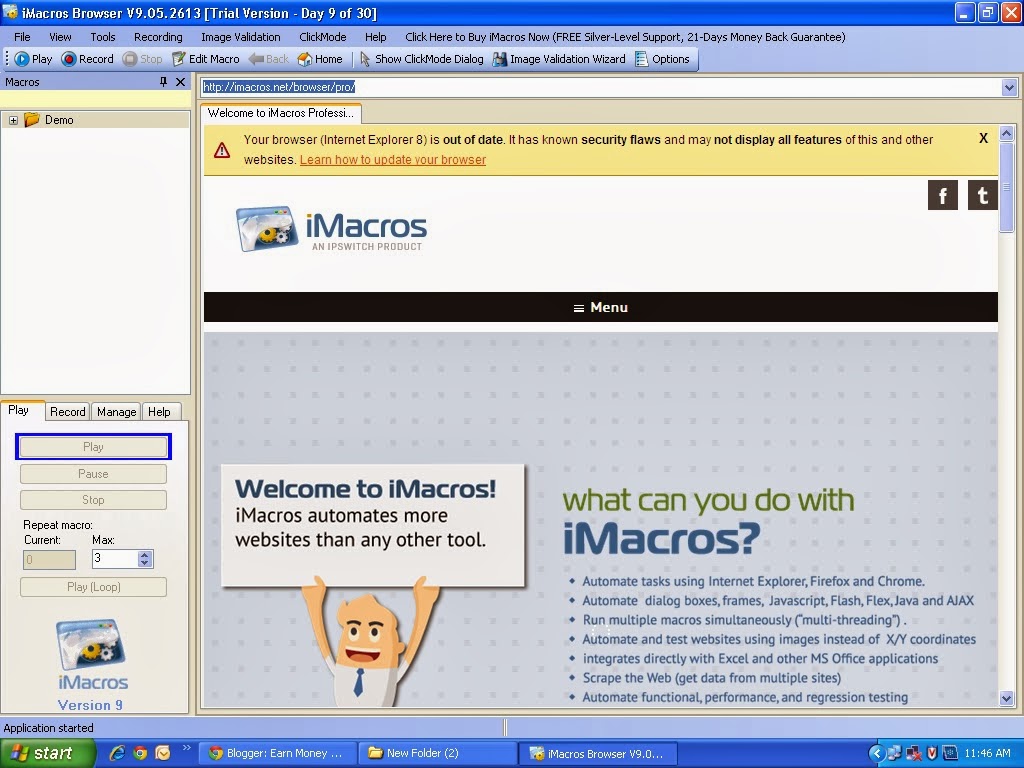This screenshot has height=768, width=1024.
Task: Navigate Home via the toolbar house icon
Action: click(320, 59)
